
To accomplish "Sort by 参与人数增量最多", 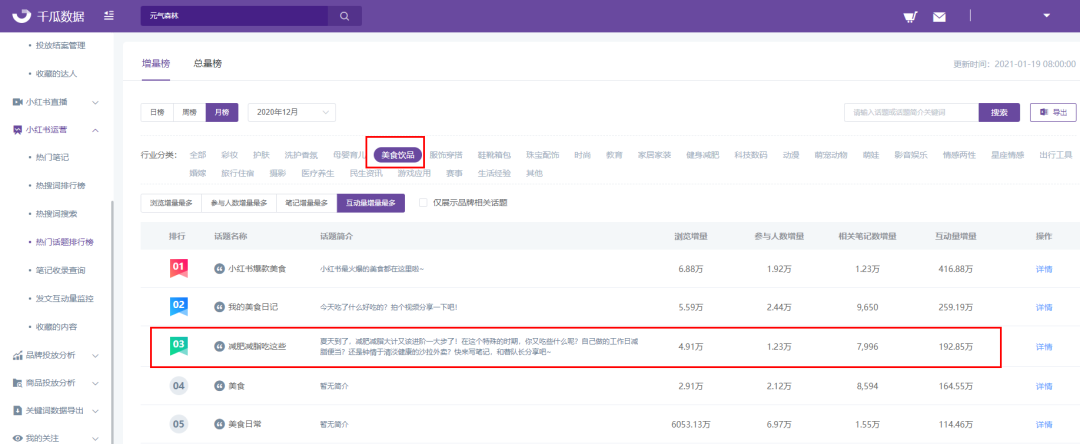I will (x=239, y=203).
